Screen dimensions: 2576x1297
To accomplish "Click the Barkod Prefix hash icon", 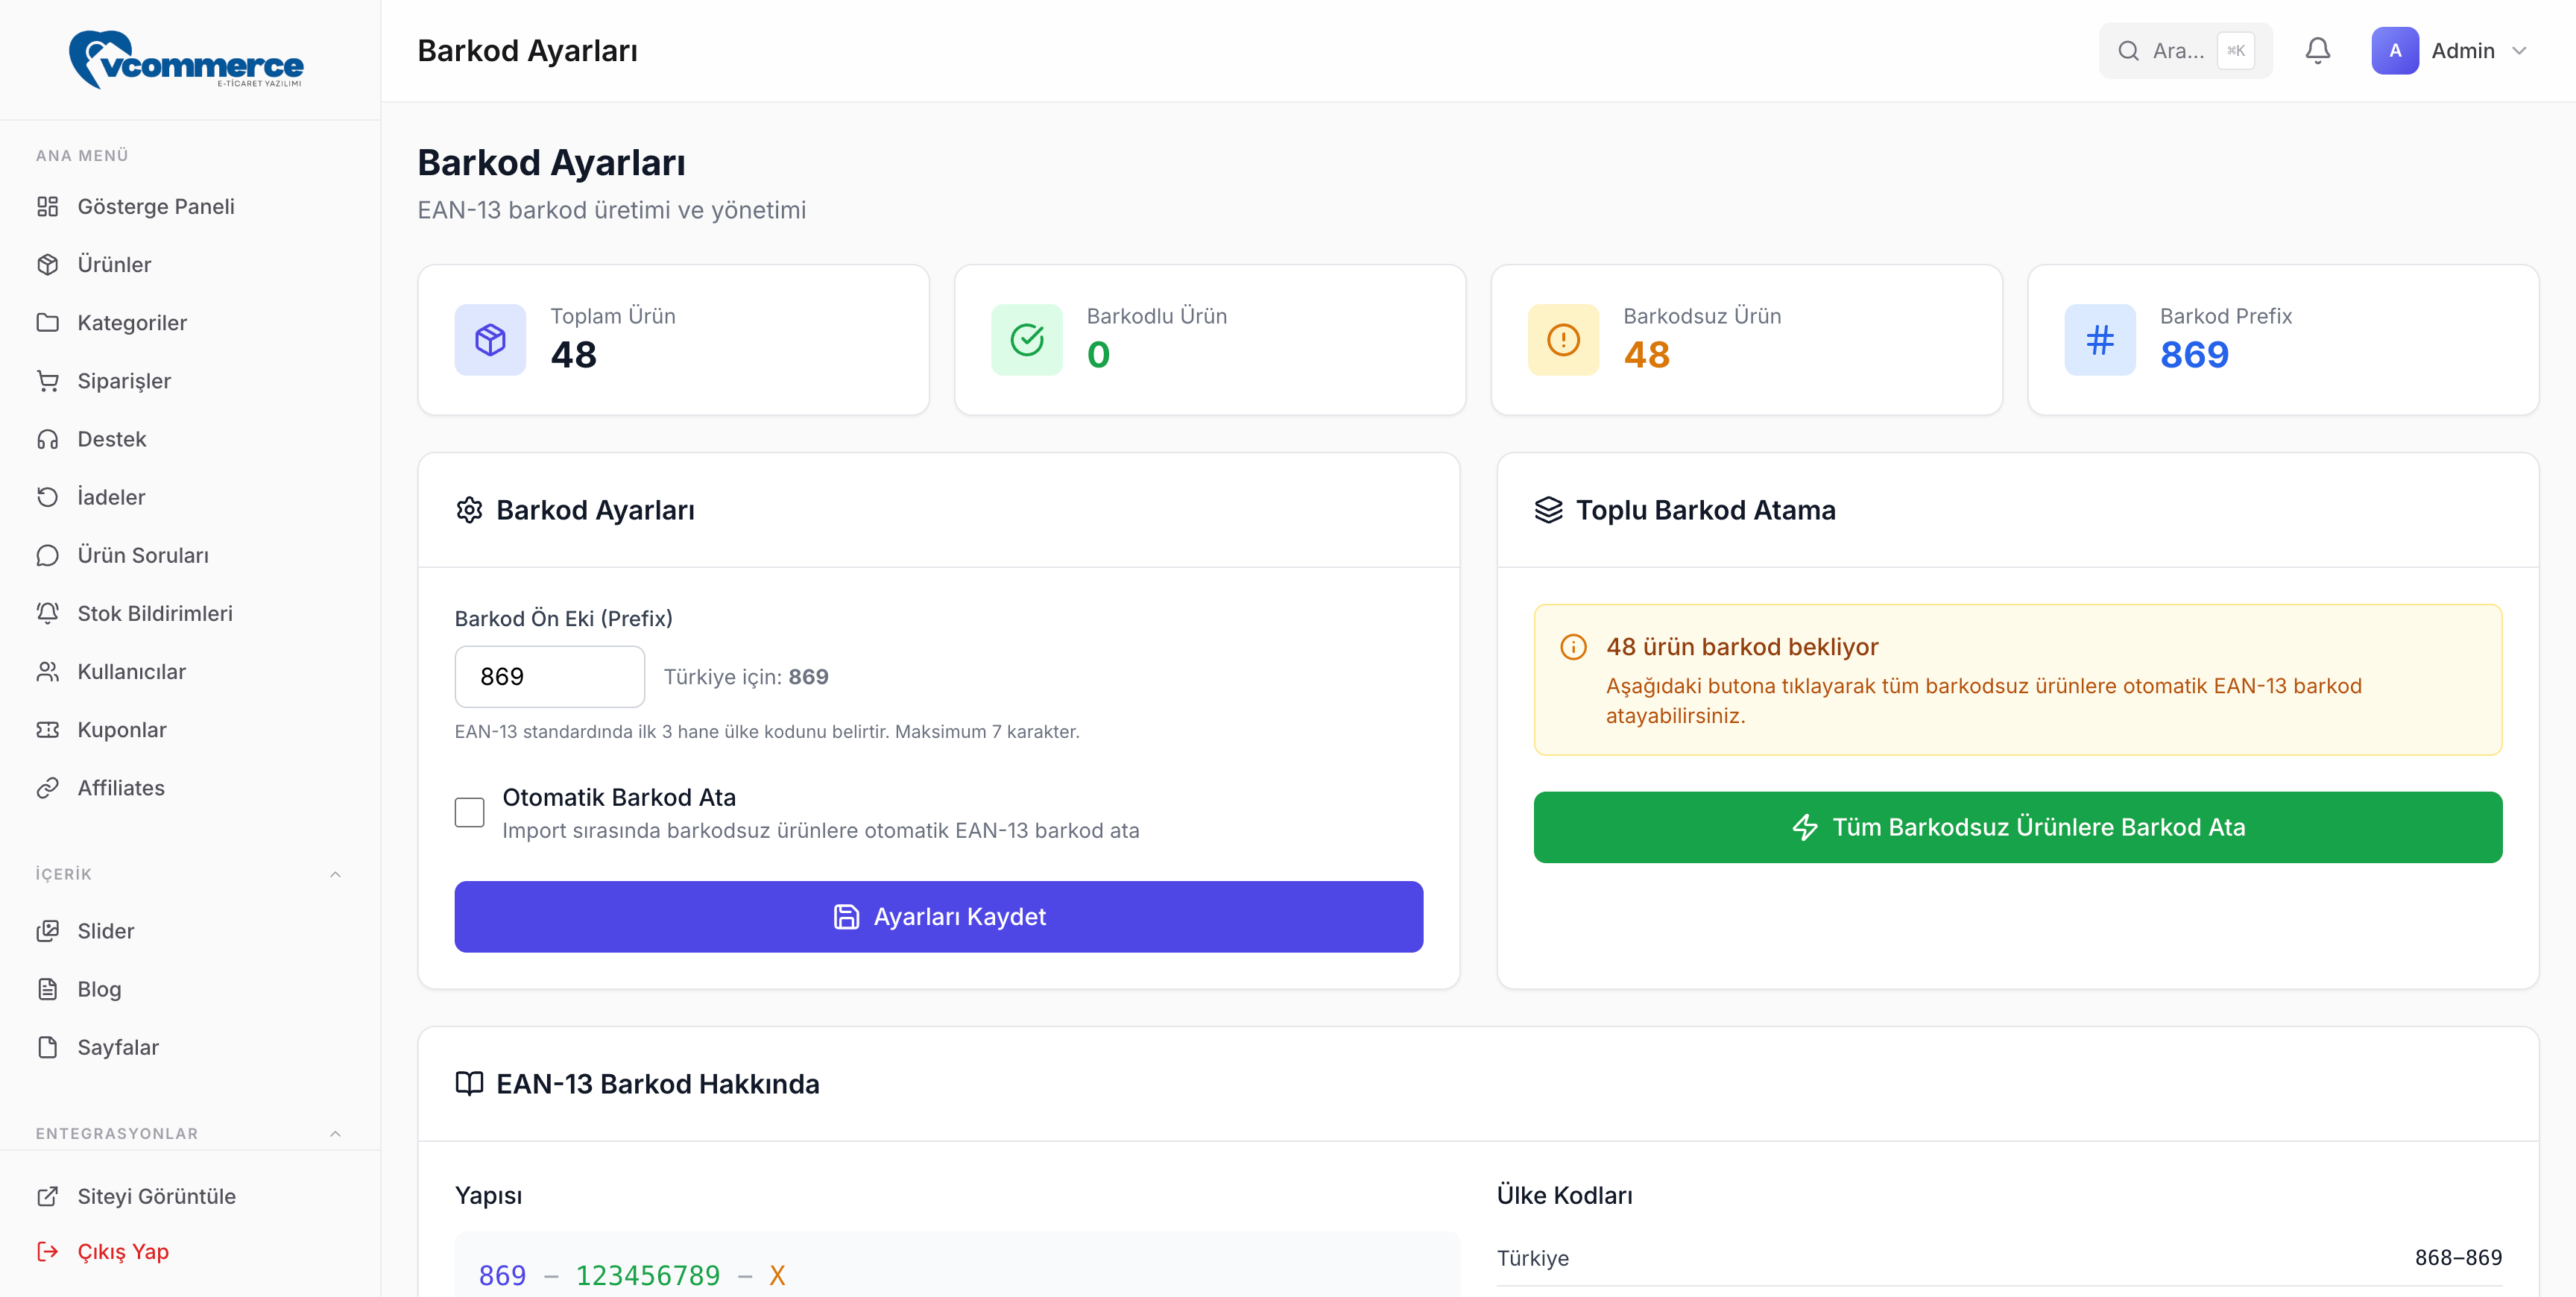I will click(x=2099, y=340).
